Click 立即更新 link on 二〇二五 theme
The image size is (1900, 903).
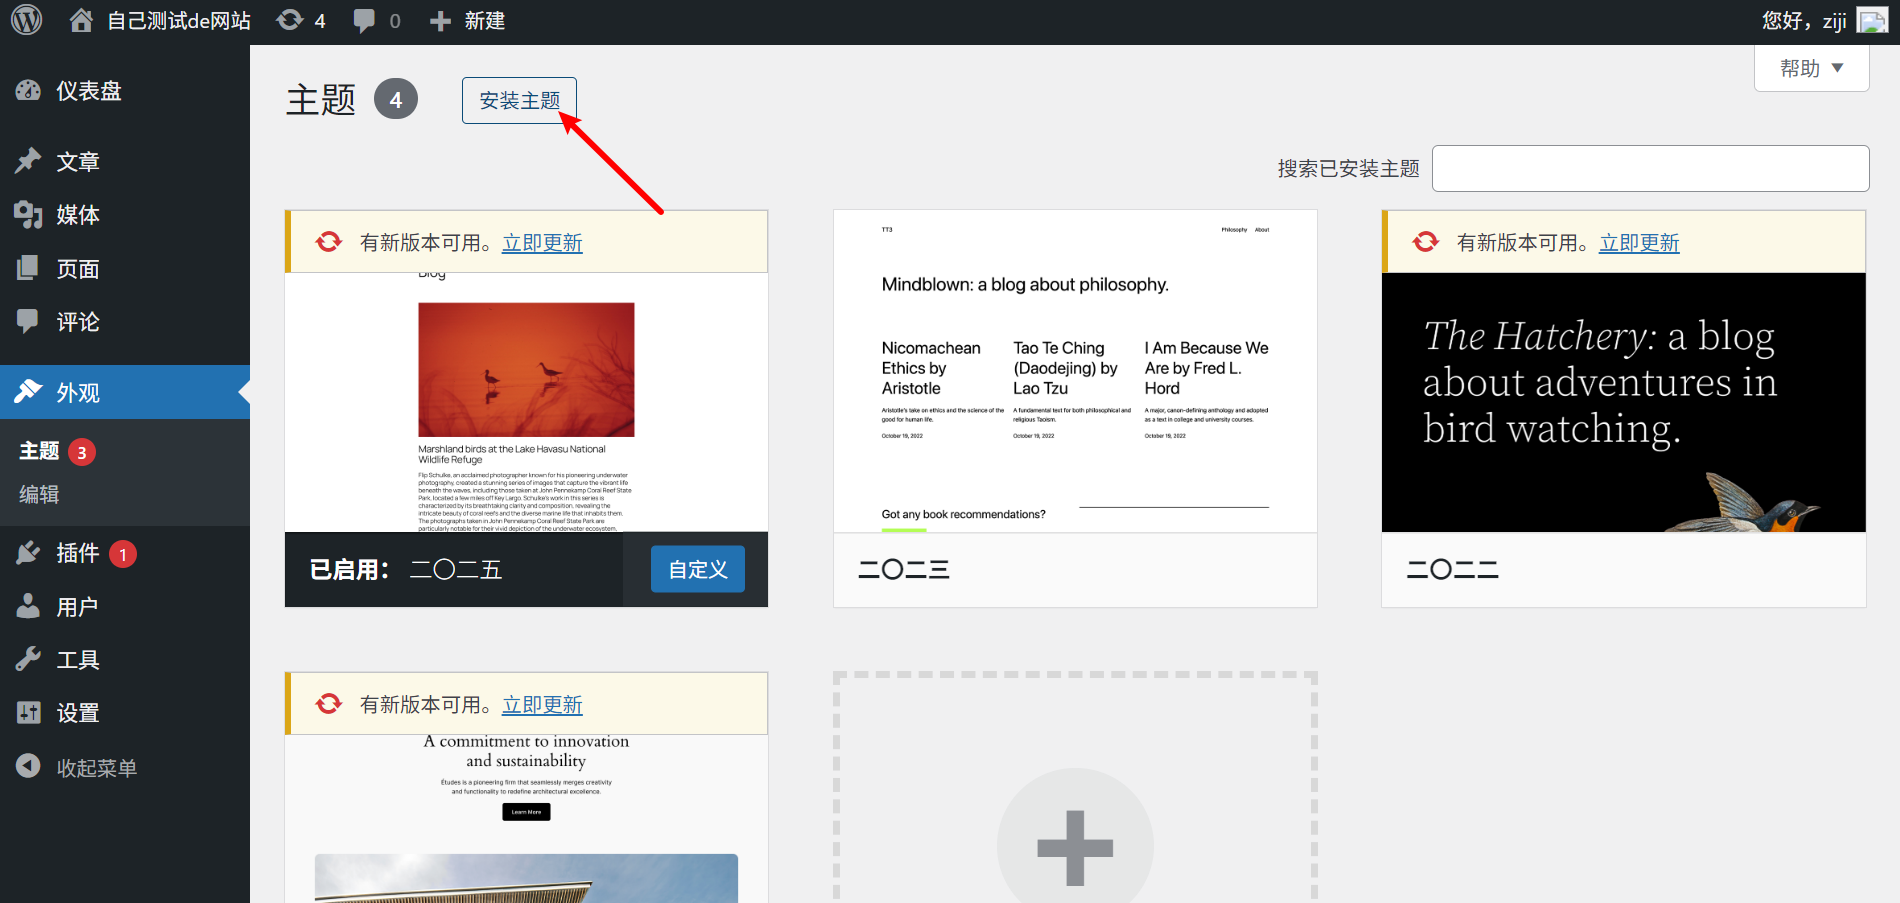542,243
